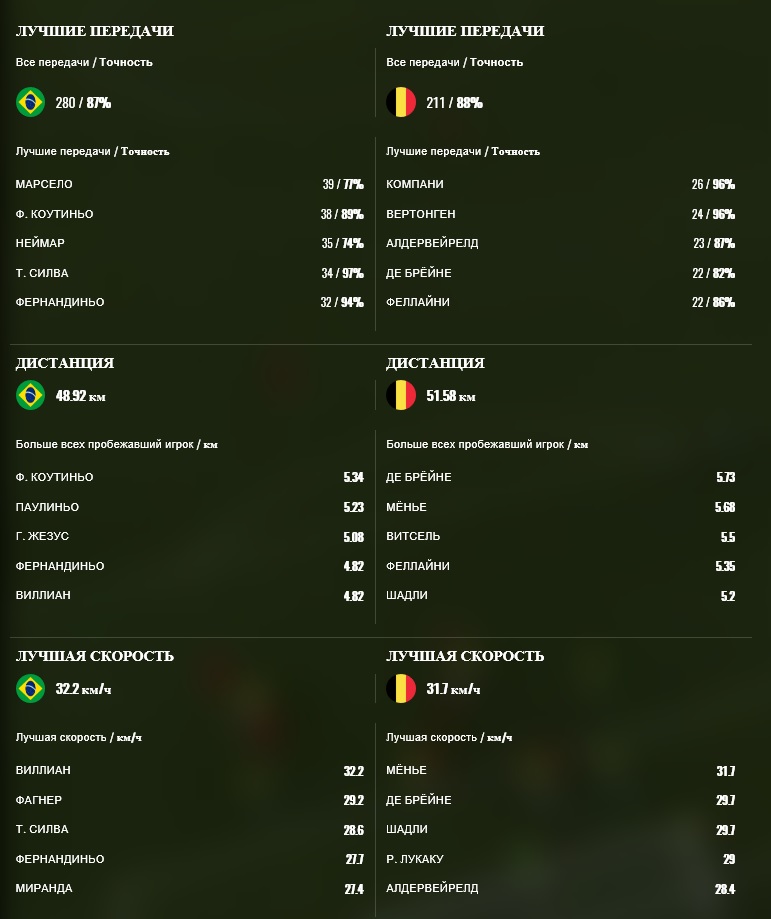
Task: Select player КОМПАНИ in passes list
Action: pyautogui.click(x=415, y=184)
